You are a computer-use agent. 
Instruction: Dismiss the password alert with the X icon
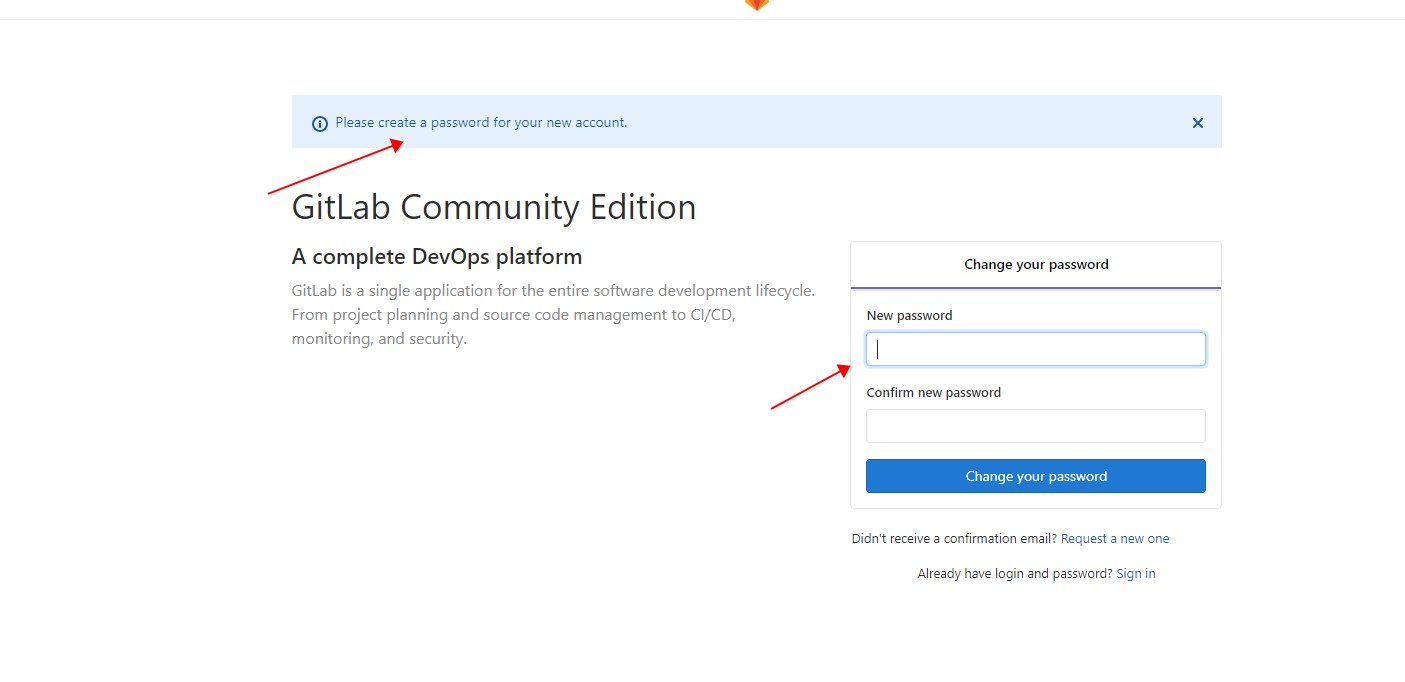pyautogui.click(x=1197, y=123)
